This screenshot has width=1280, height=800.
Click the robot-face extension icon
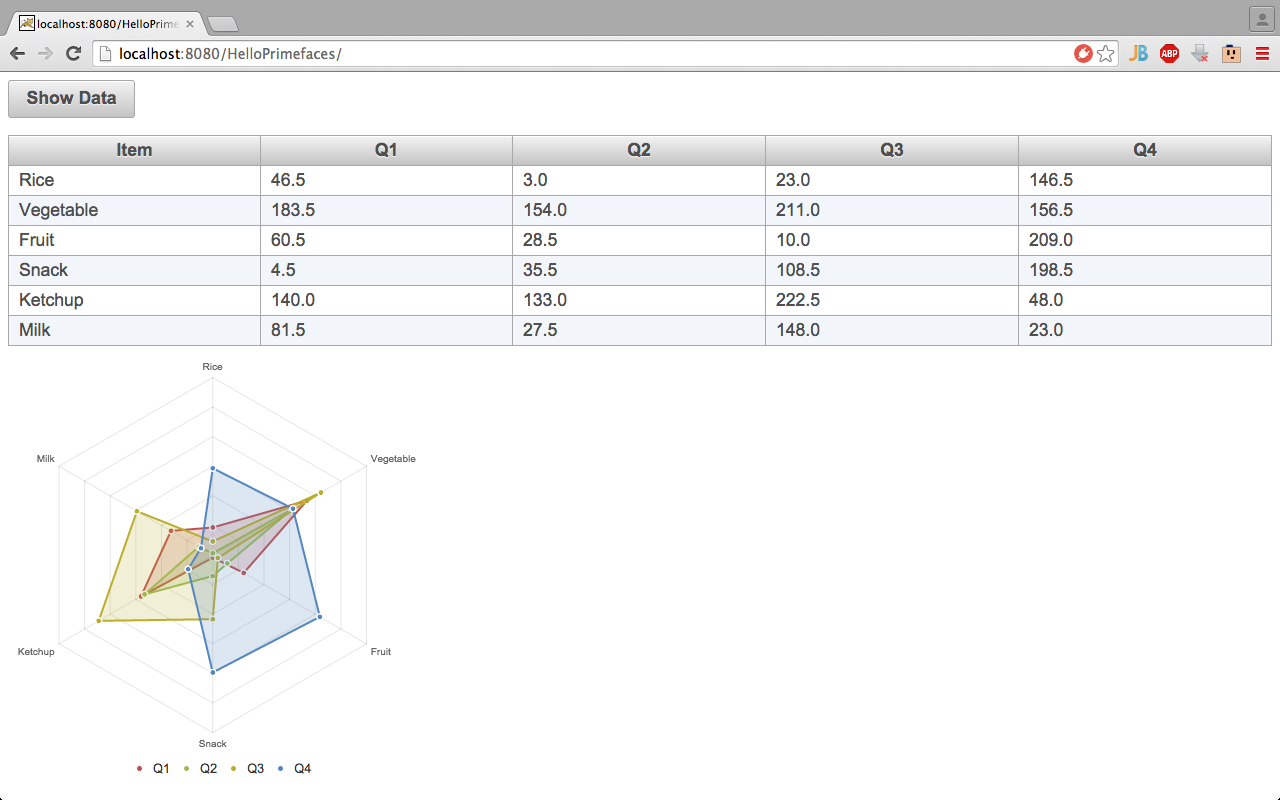(x=1230, y=53)
